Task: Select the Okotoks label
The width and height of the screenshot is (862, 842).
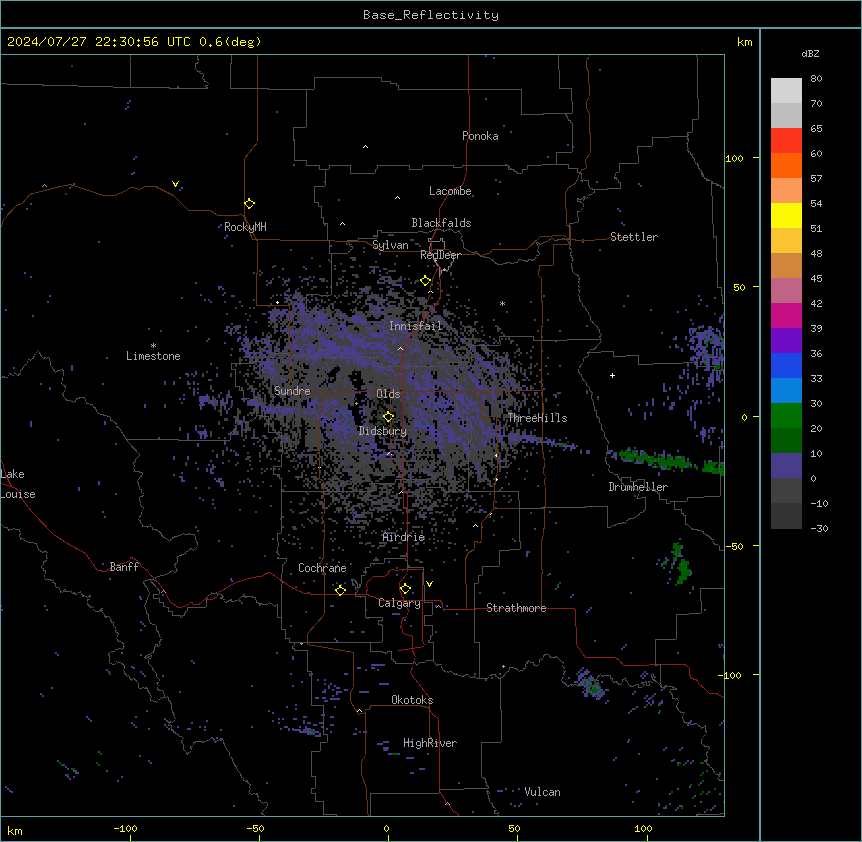Action: [x=412, y=700]
